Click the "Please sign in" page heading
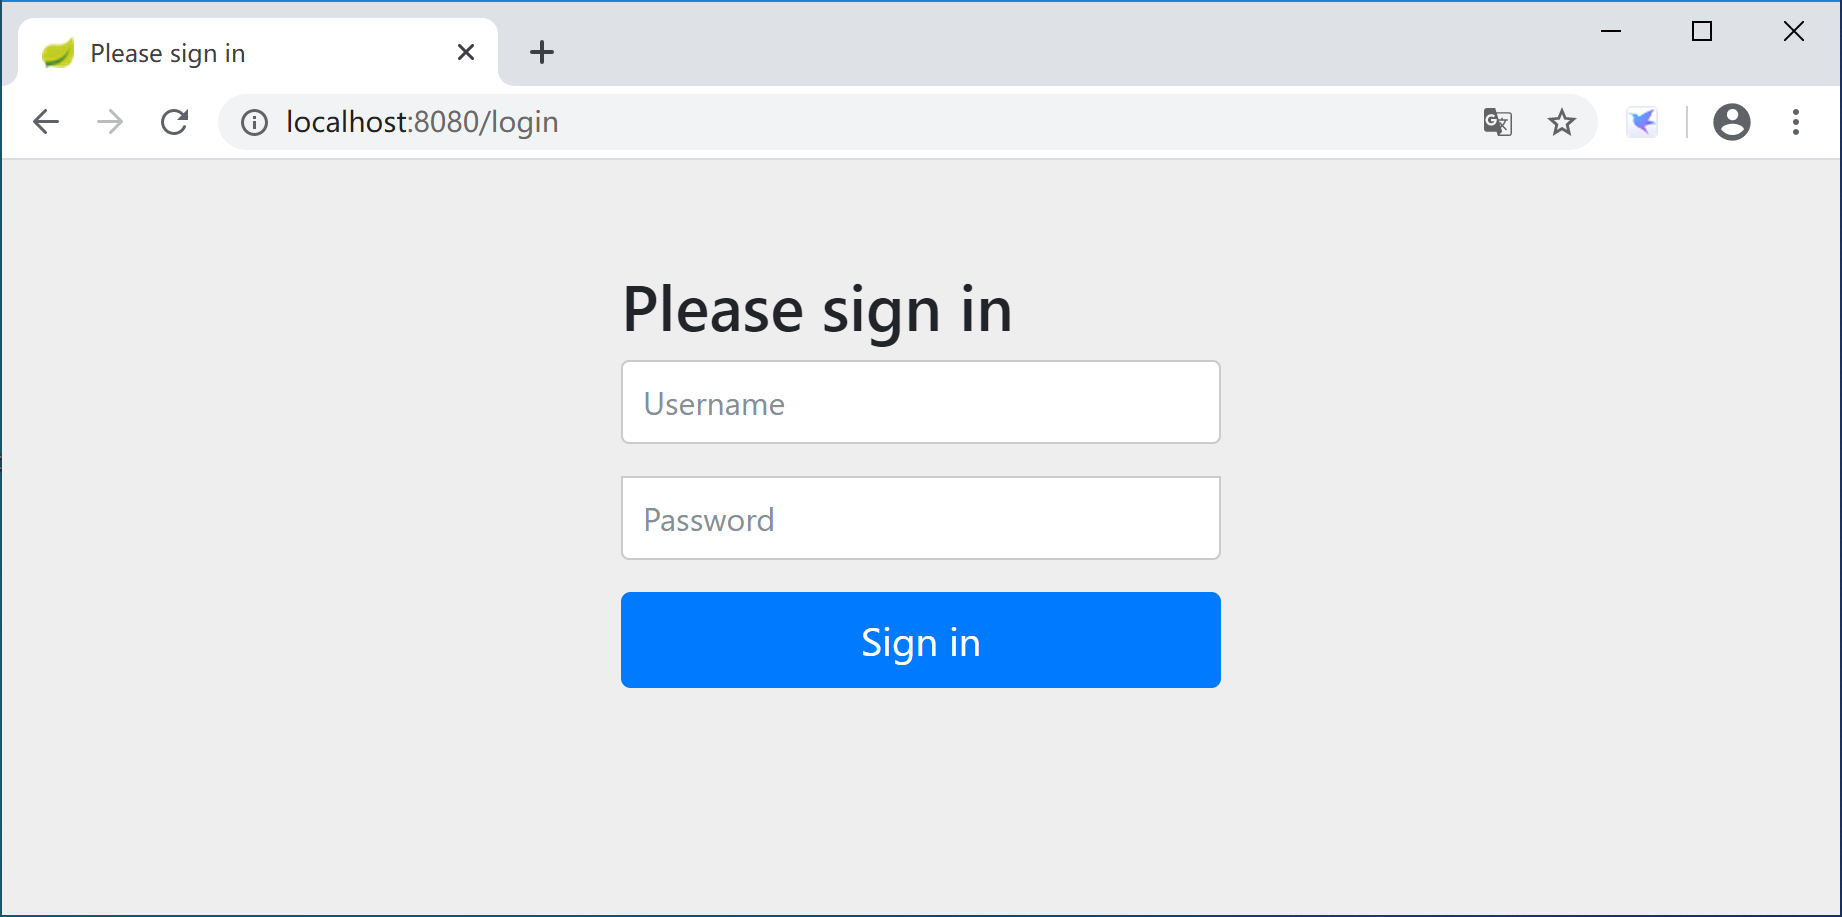Image resolution: width=1842 pixels, height=917 pixels. pos(817,309)
